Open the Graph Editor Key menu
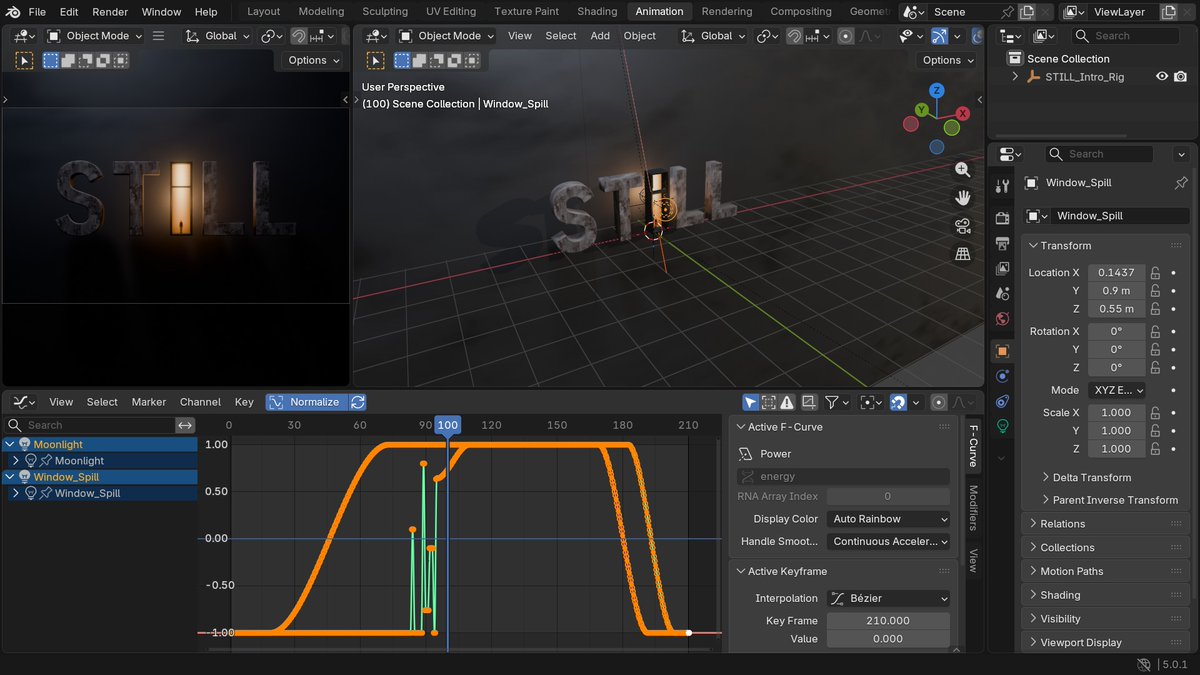The width and height of the screenshot is (1200, 675). [244, 402]
